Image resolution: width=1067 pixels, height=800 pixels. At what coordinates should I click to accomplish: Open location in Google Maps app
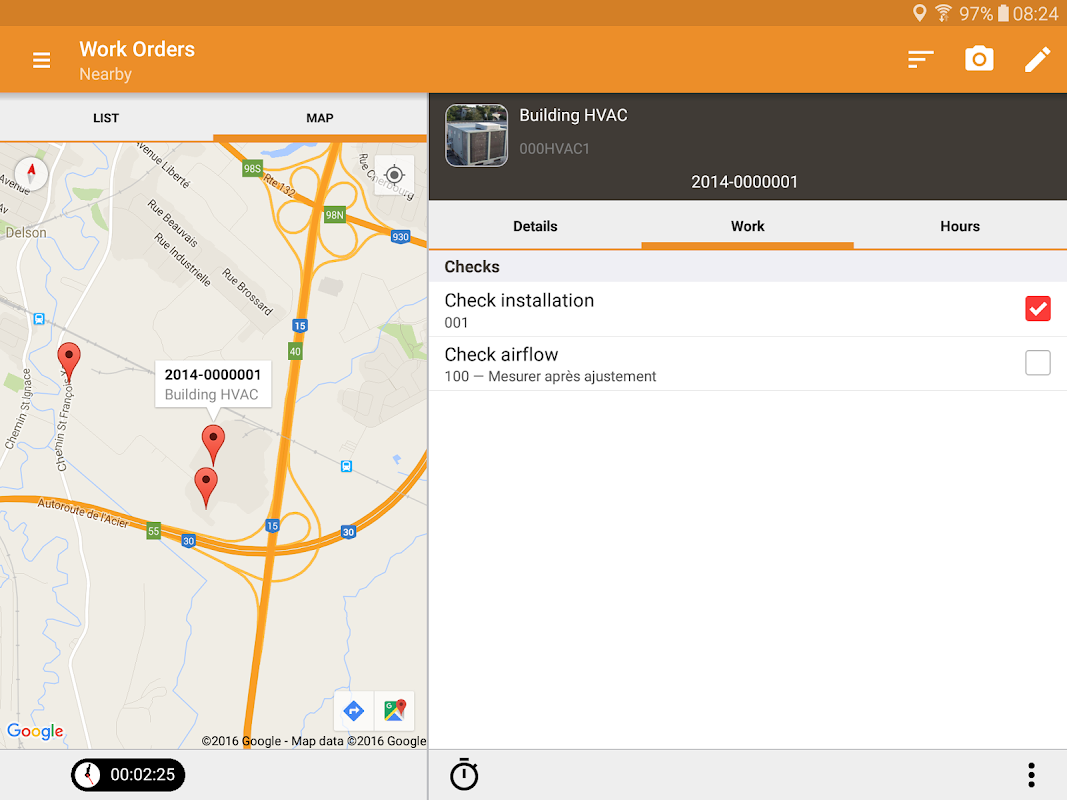coord(395,711)
